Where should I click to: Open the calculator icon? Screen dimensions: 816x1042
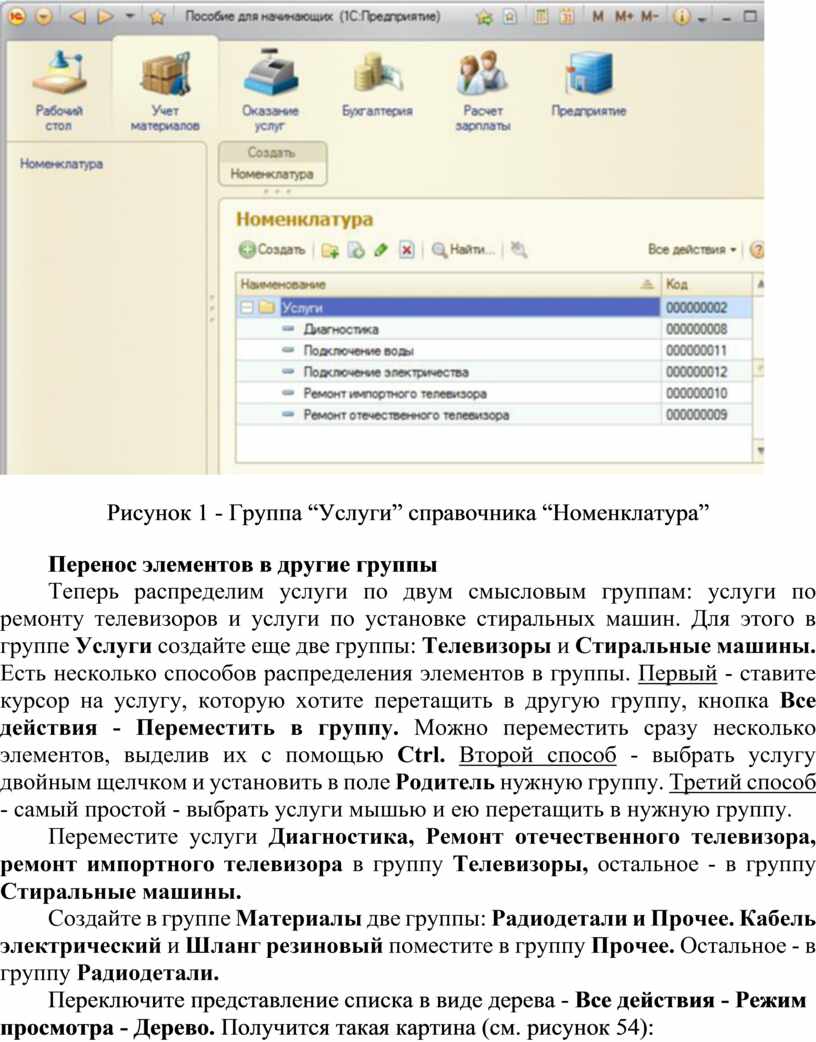click(x=542, y=17)
